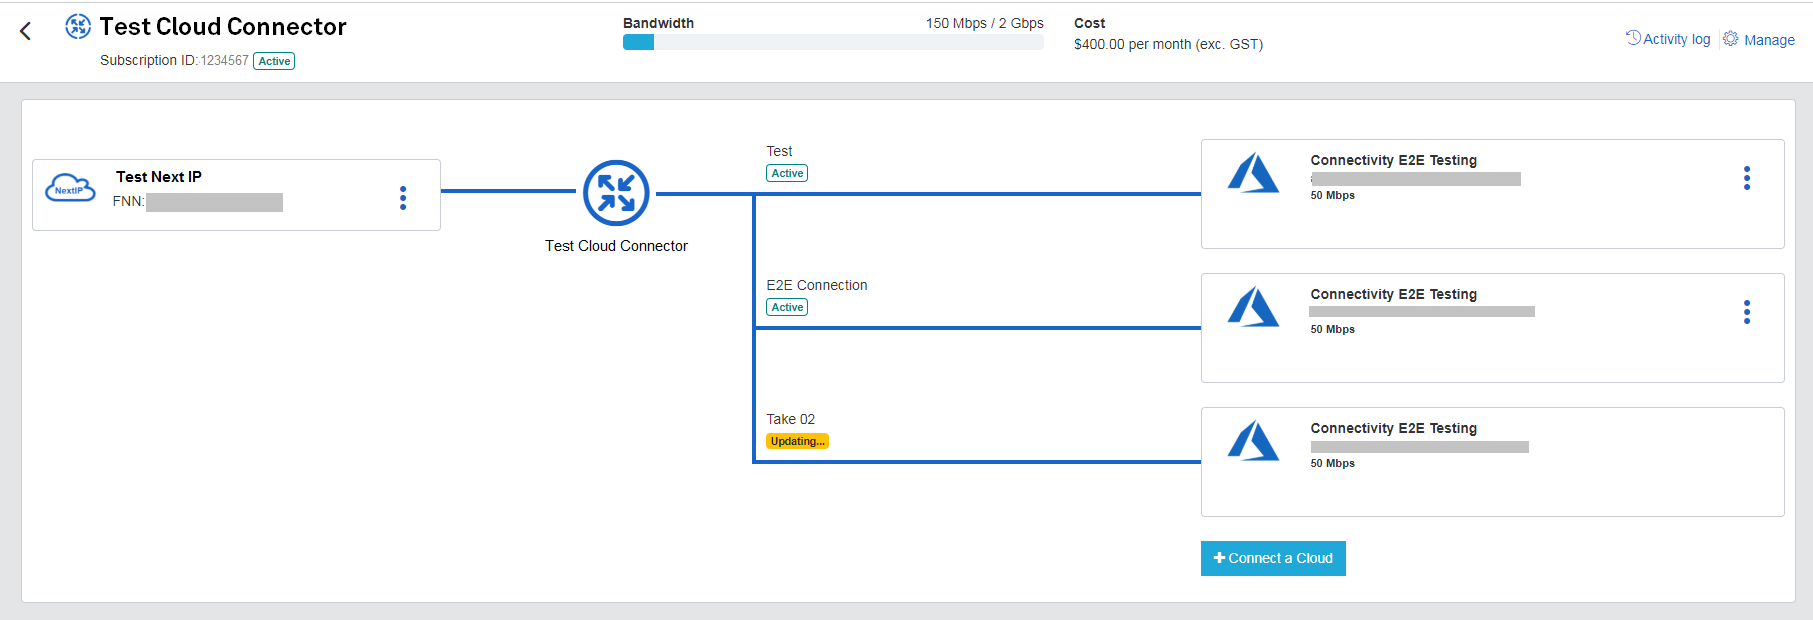Click the Connect a Cloud button
The width and height of the screenshot is (1813, 620).
[x=1273, y=558]
